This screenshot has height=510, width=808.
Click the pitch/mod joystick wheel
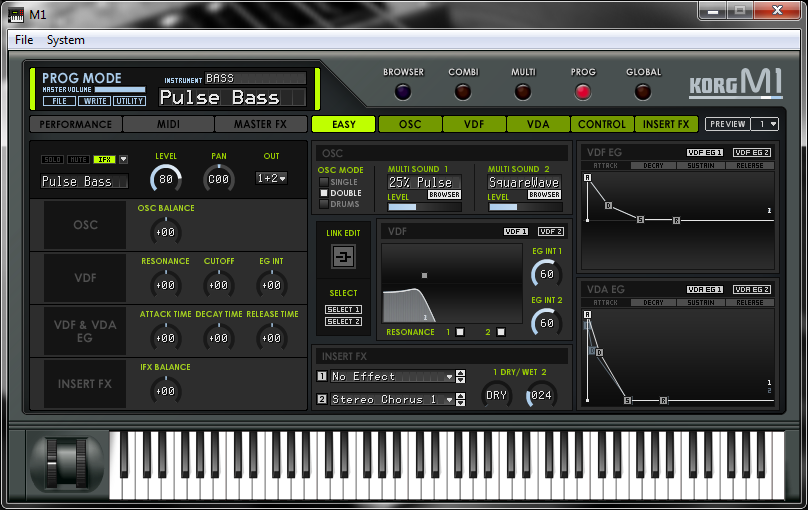tap(67, 463)
